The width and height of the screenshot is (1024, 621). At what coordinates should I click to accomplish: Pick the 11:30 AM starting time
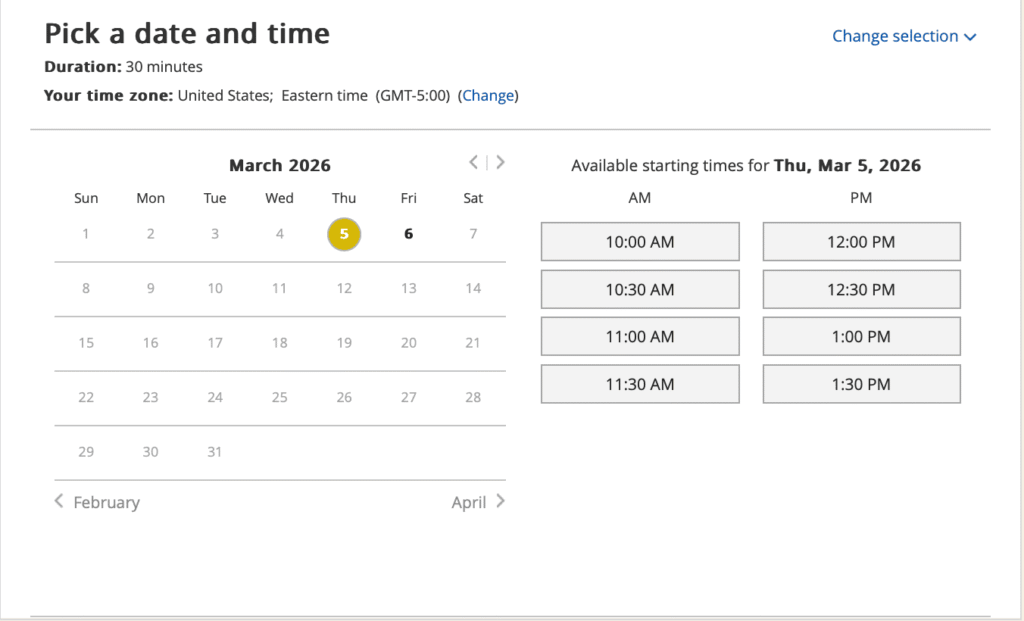(x=640, y=384)
